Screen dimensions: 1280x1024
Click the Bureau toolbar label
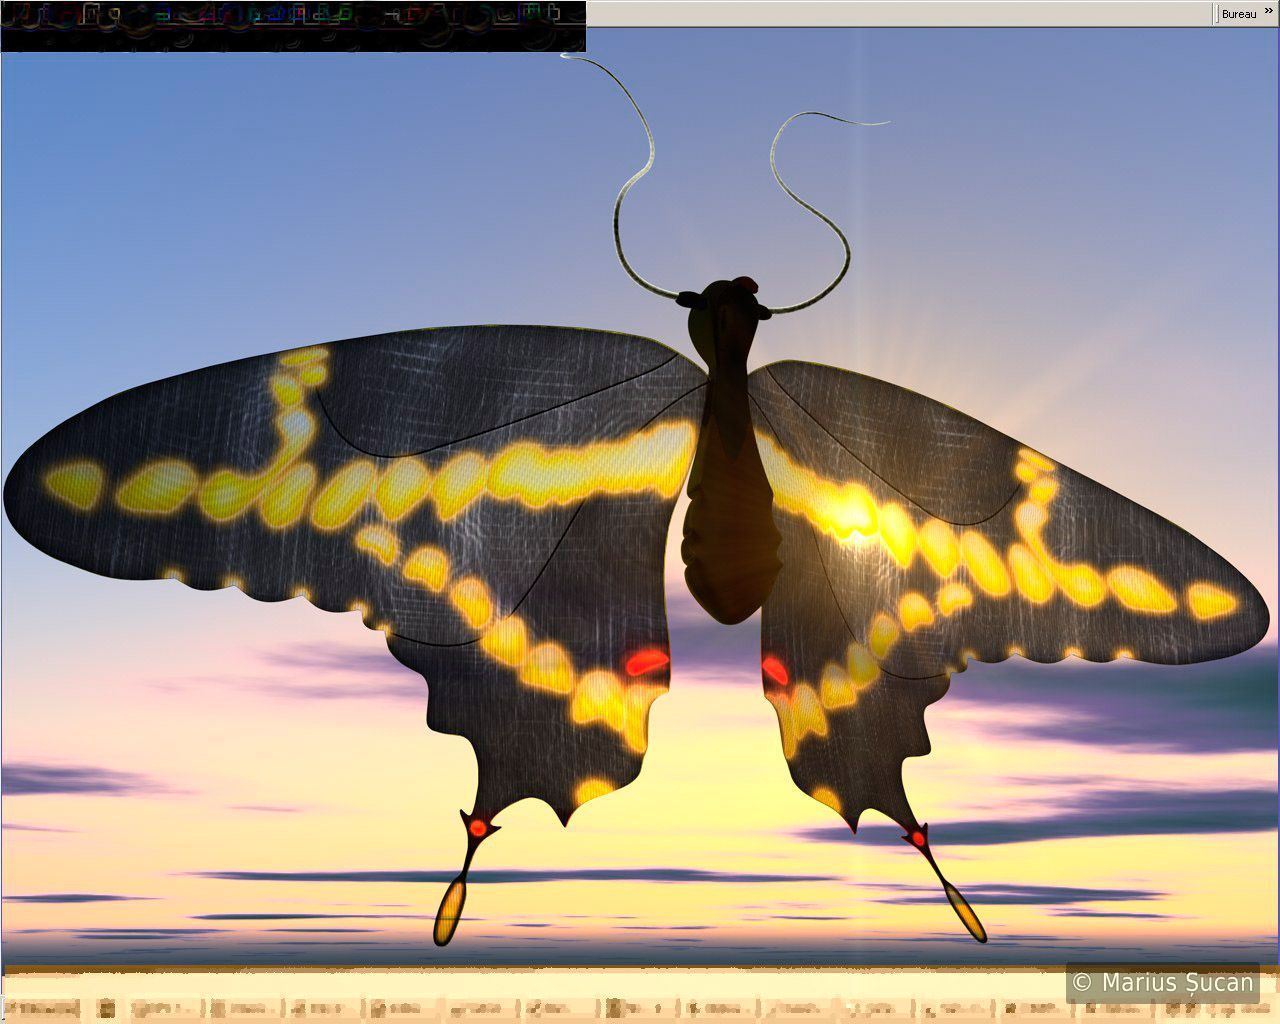click(1239, 14)
